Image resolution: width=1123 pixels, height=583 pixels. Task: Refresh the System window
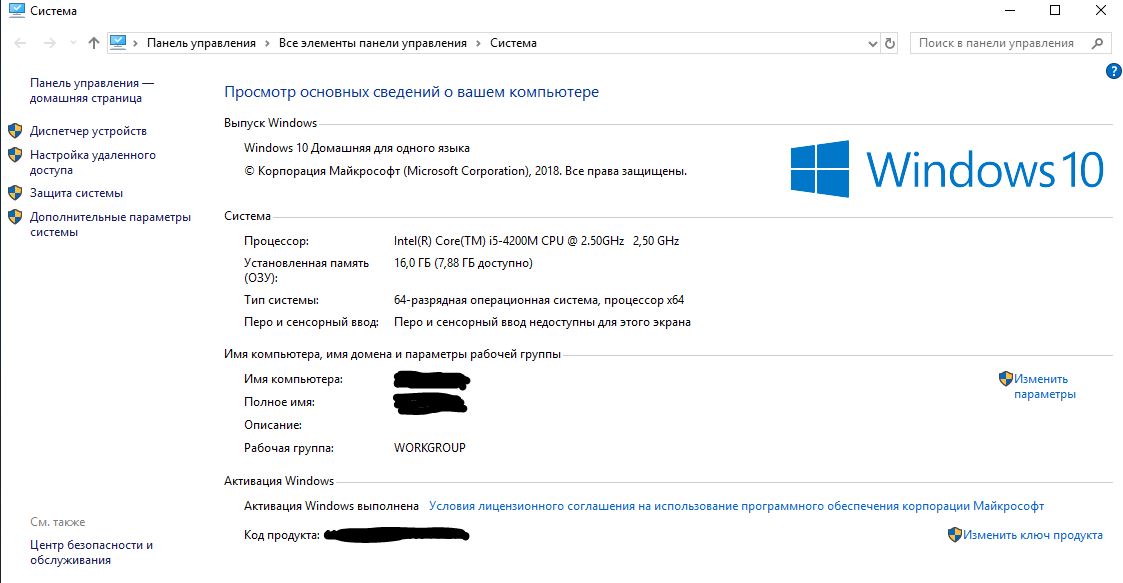click(890, 43)
